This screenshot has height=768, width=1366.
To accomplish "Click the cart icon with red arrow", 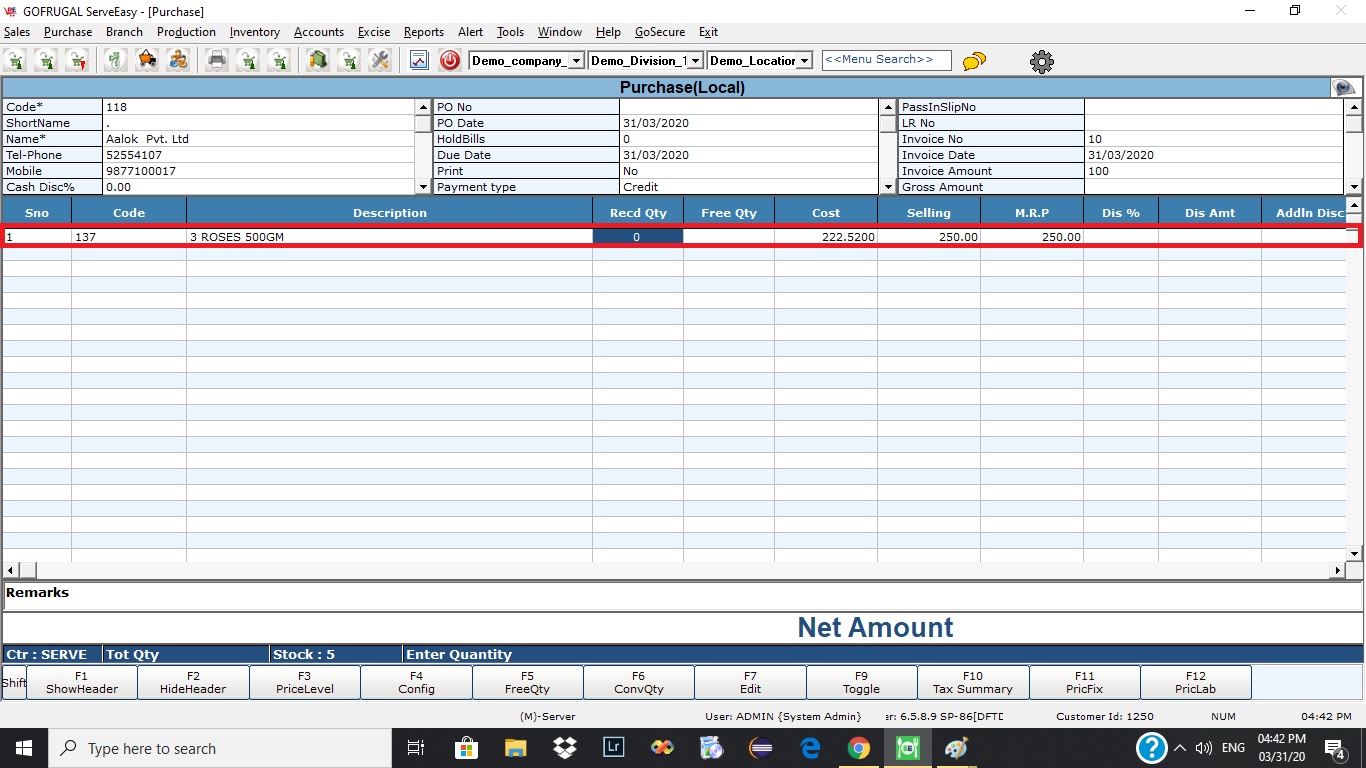I will (x=76, y=60).
